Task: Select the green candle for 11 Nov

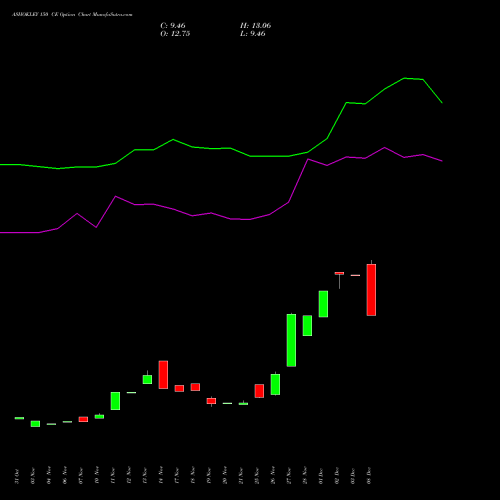Action: click(115, 401)
